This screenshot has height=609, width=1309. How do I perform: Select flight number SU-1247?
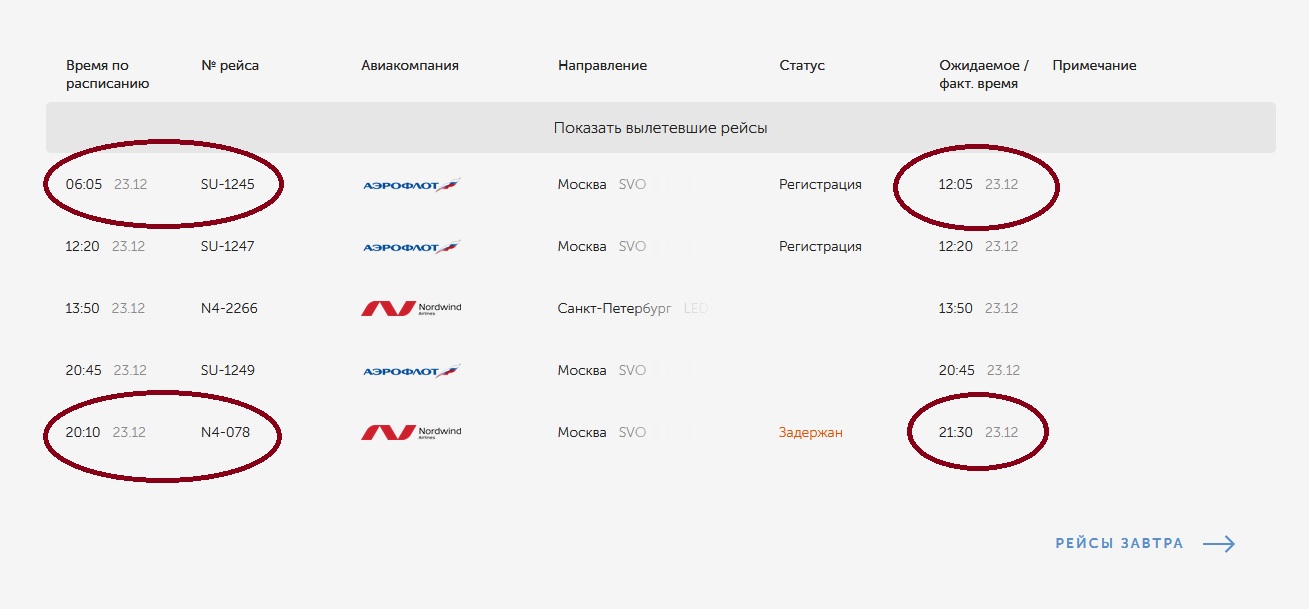(228, 247)
